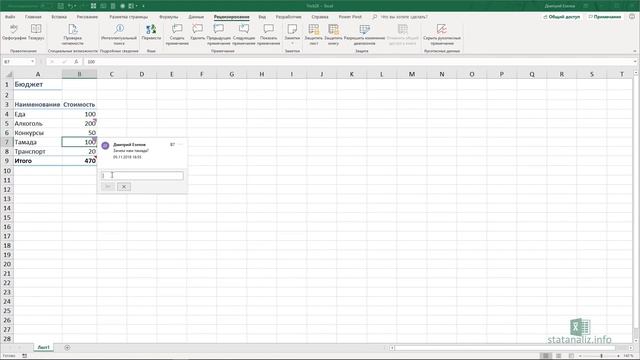The height and width of the screenshot is (360, 640).
Task: Select column header C
Action: point(111,74)
